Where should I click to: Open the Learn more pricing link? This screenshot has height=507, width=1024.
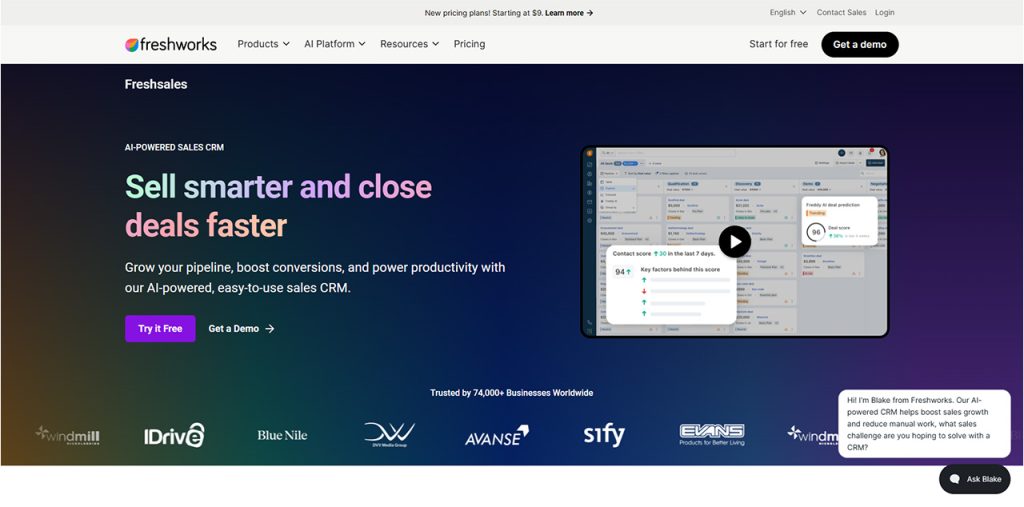tap(569, 12)
